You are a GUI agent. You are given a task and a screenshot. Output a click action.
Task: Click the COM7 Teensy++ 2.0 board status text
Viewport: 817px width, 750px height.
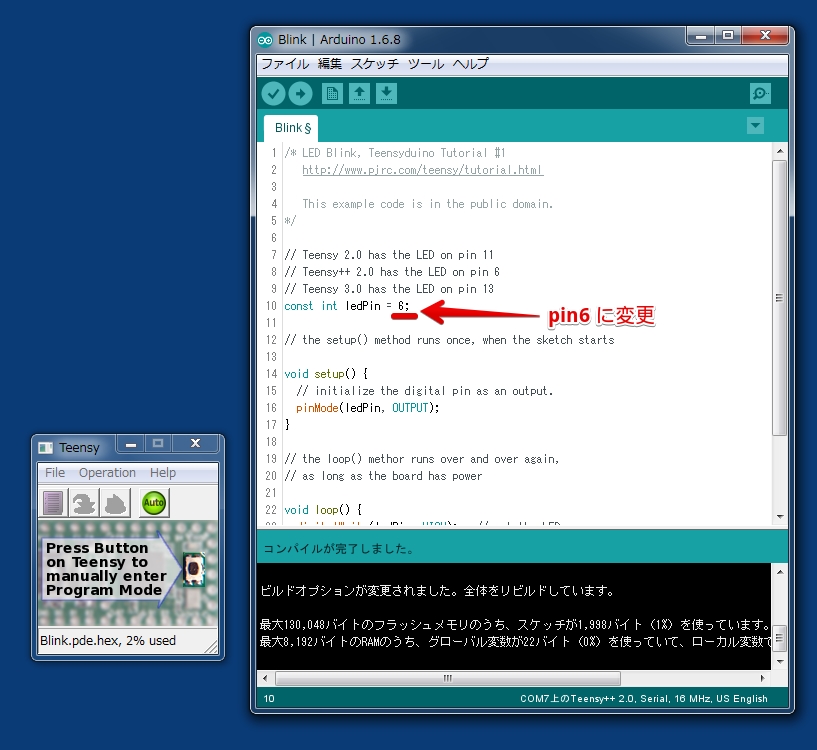[643, 699]
